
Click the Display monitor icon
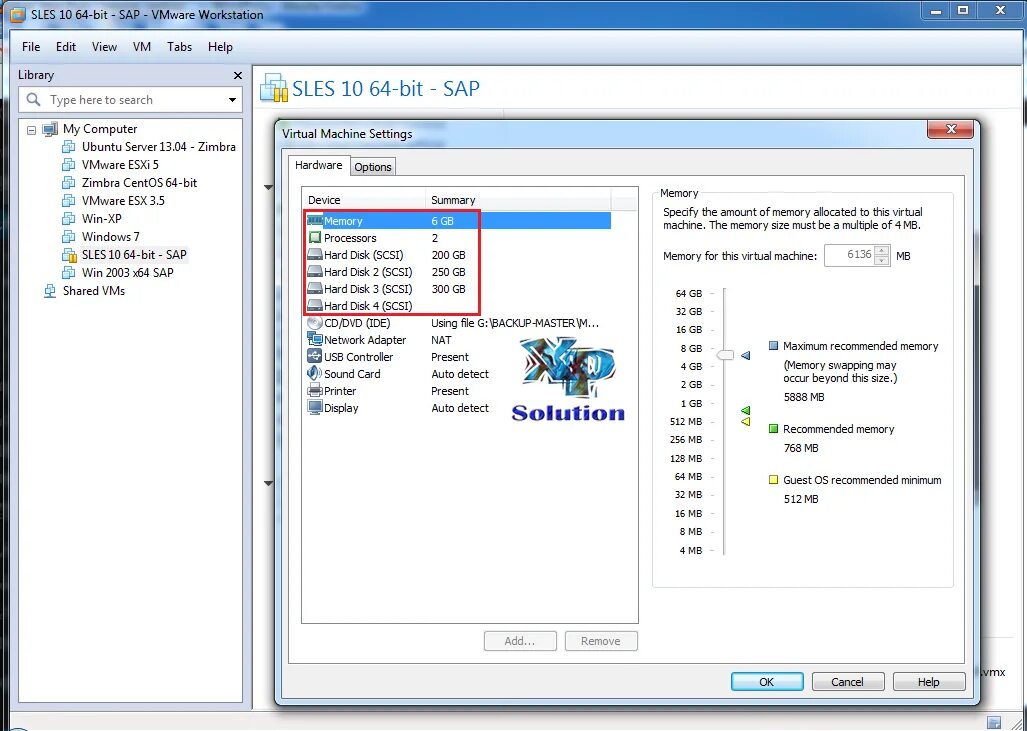click(x=315, y=407)
